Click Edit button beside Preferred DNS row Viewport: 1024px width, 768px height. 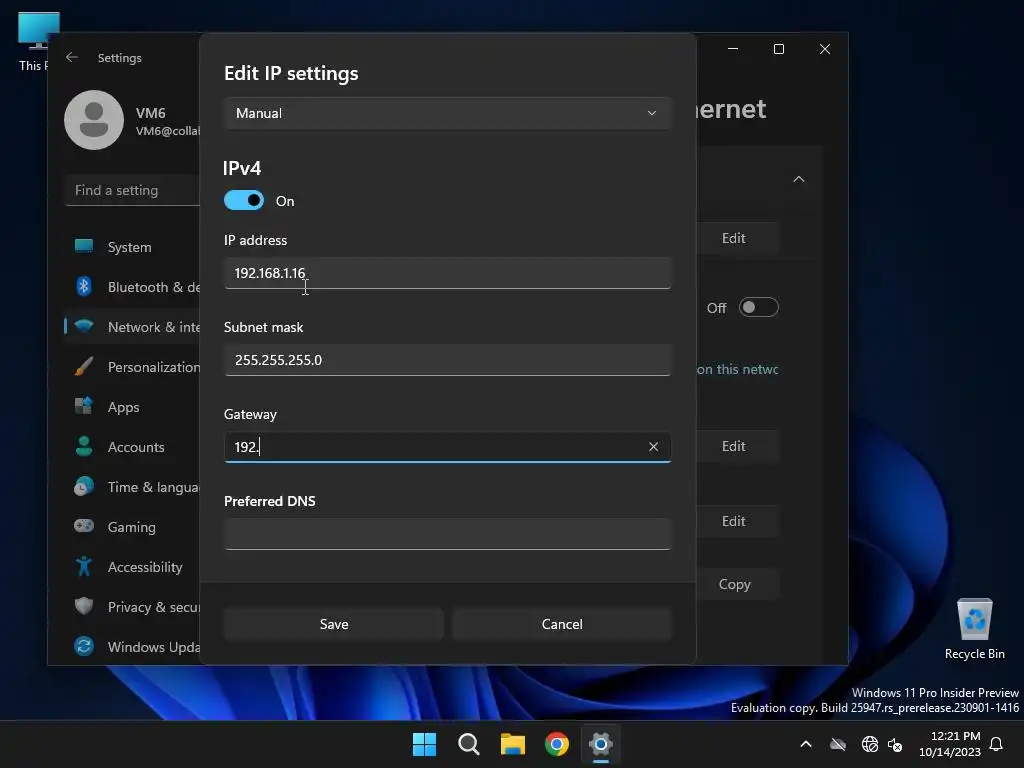click(x=737, y=521)
